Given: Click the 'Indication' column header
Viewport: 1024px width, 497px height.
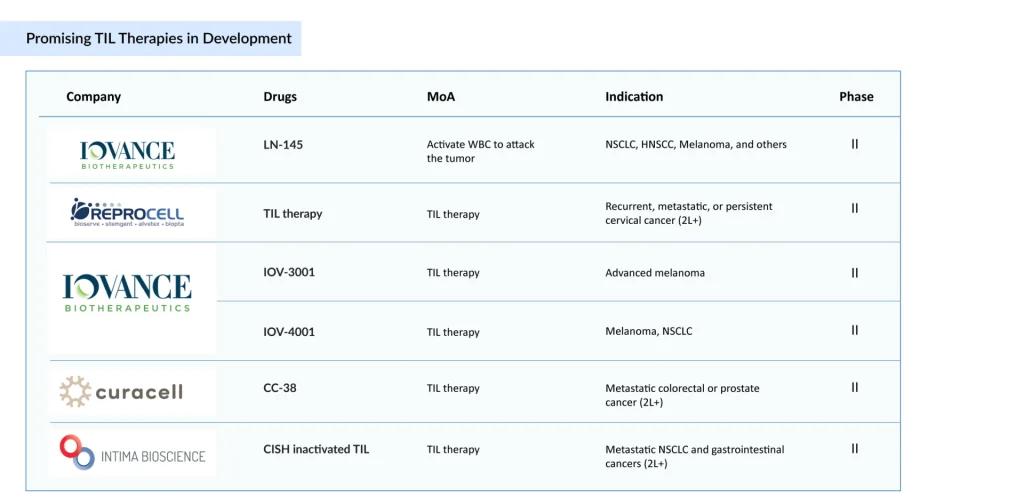Looking at the screenshot, I should coord(634,97).
